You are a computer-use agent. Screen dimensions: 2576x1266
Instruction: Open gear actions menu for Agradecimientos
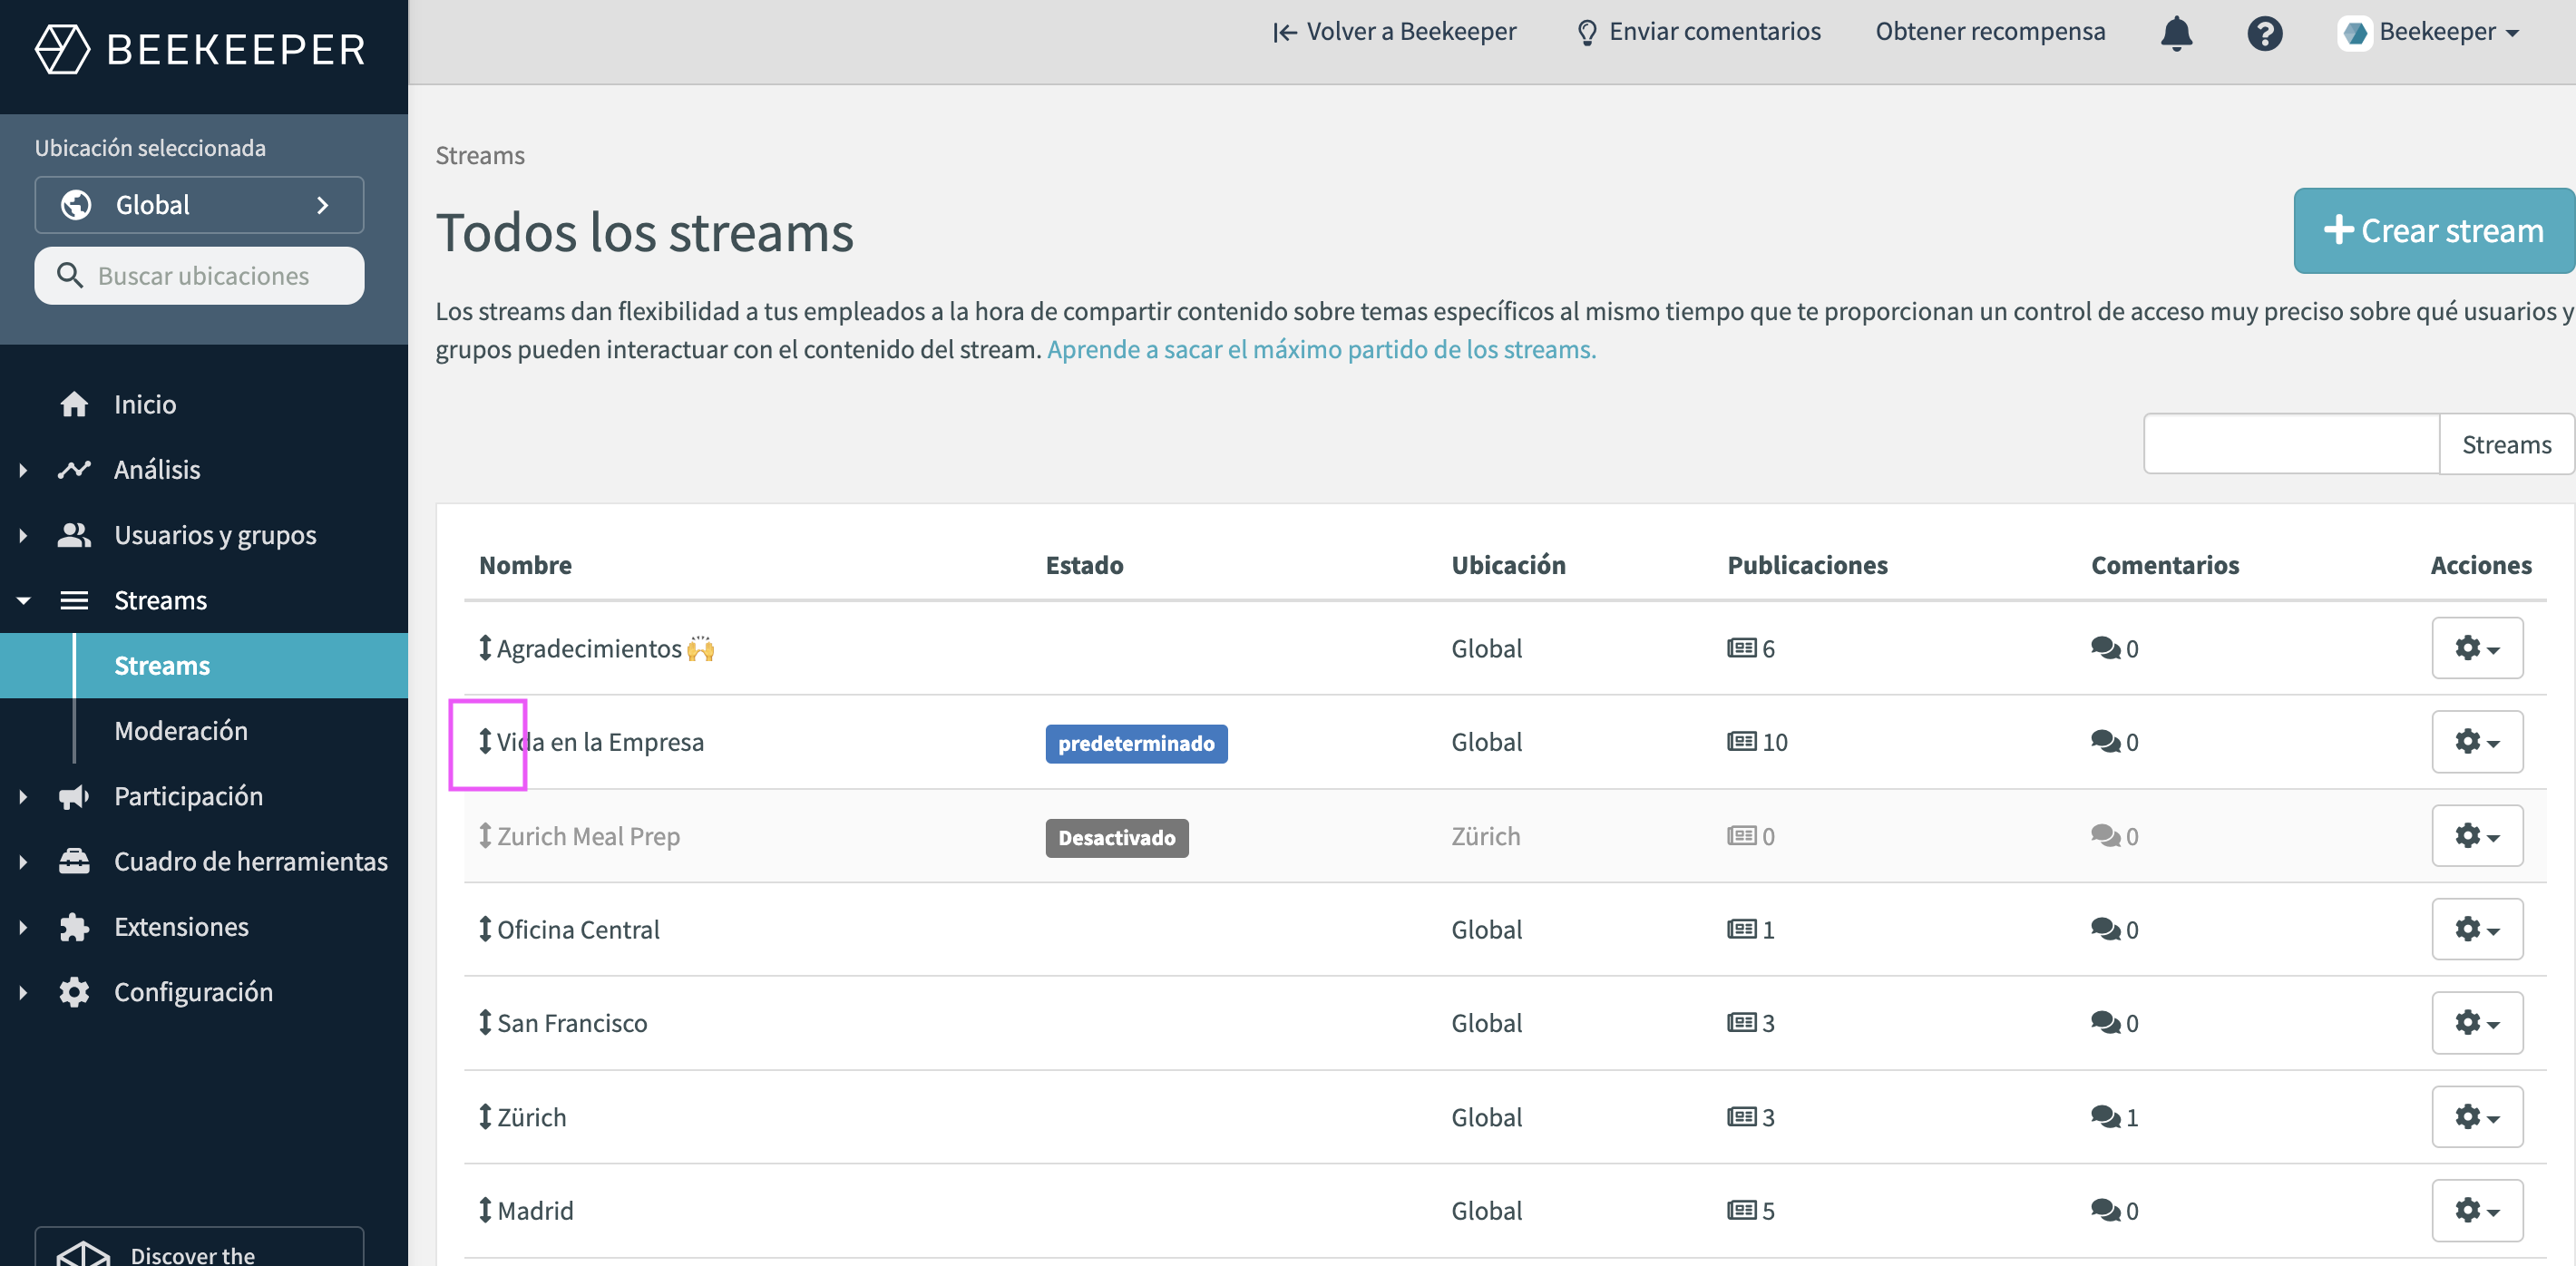click(2476, 648)
